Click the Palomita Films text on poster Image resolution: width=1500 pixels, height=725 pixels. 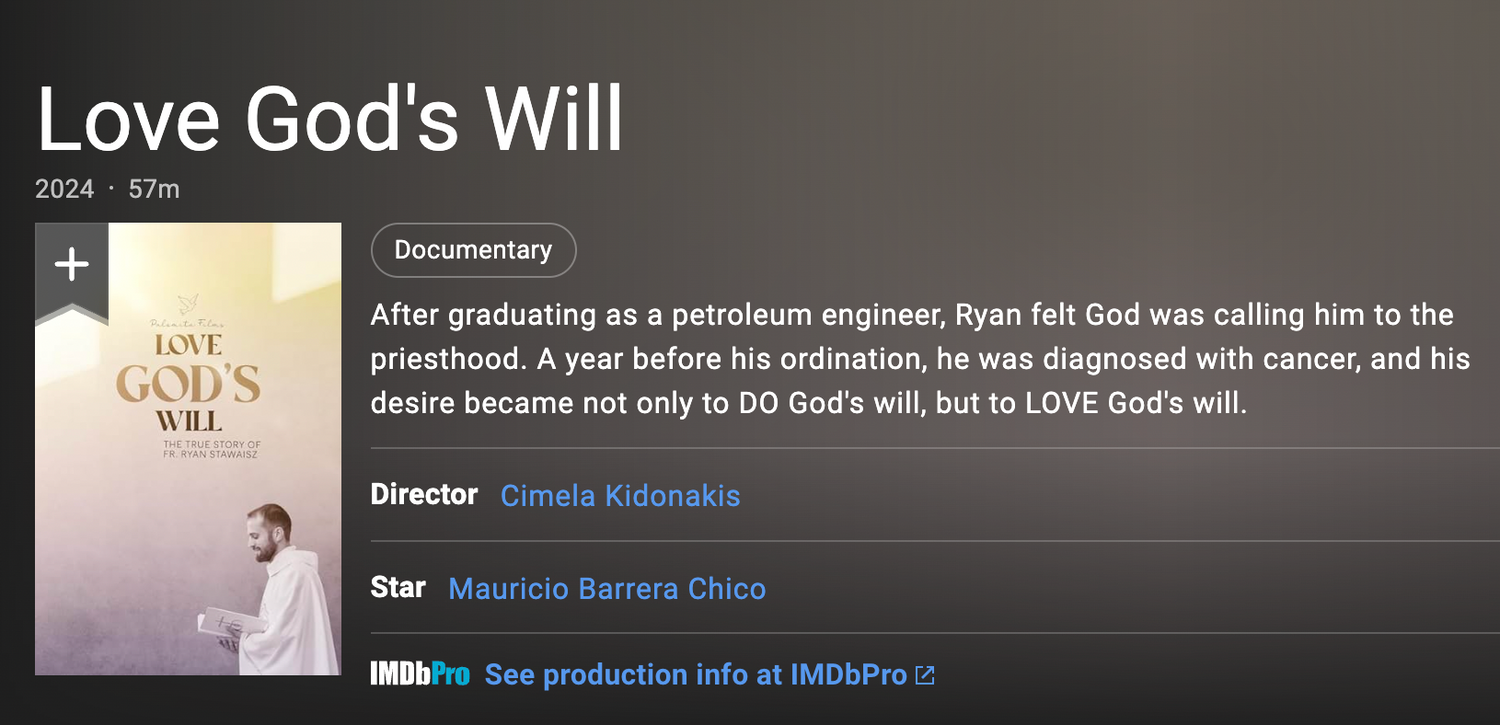[188, 324]
